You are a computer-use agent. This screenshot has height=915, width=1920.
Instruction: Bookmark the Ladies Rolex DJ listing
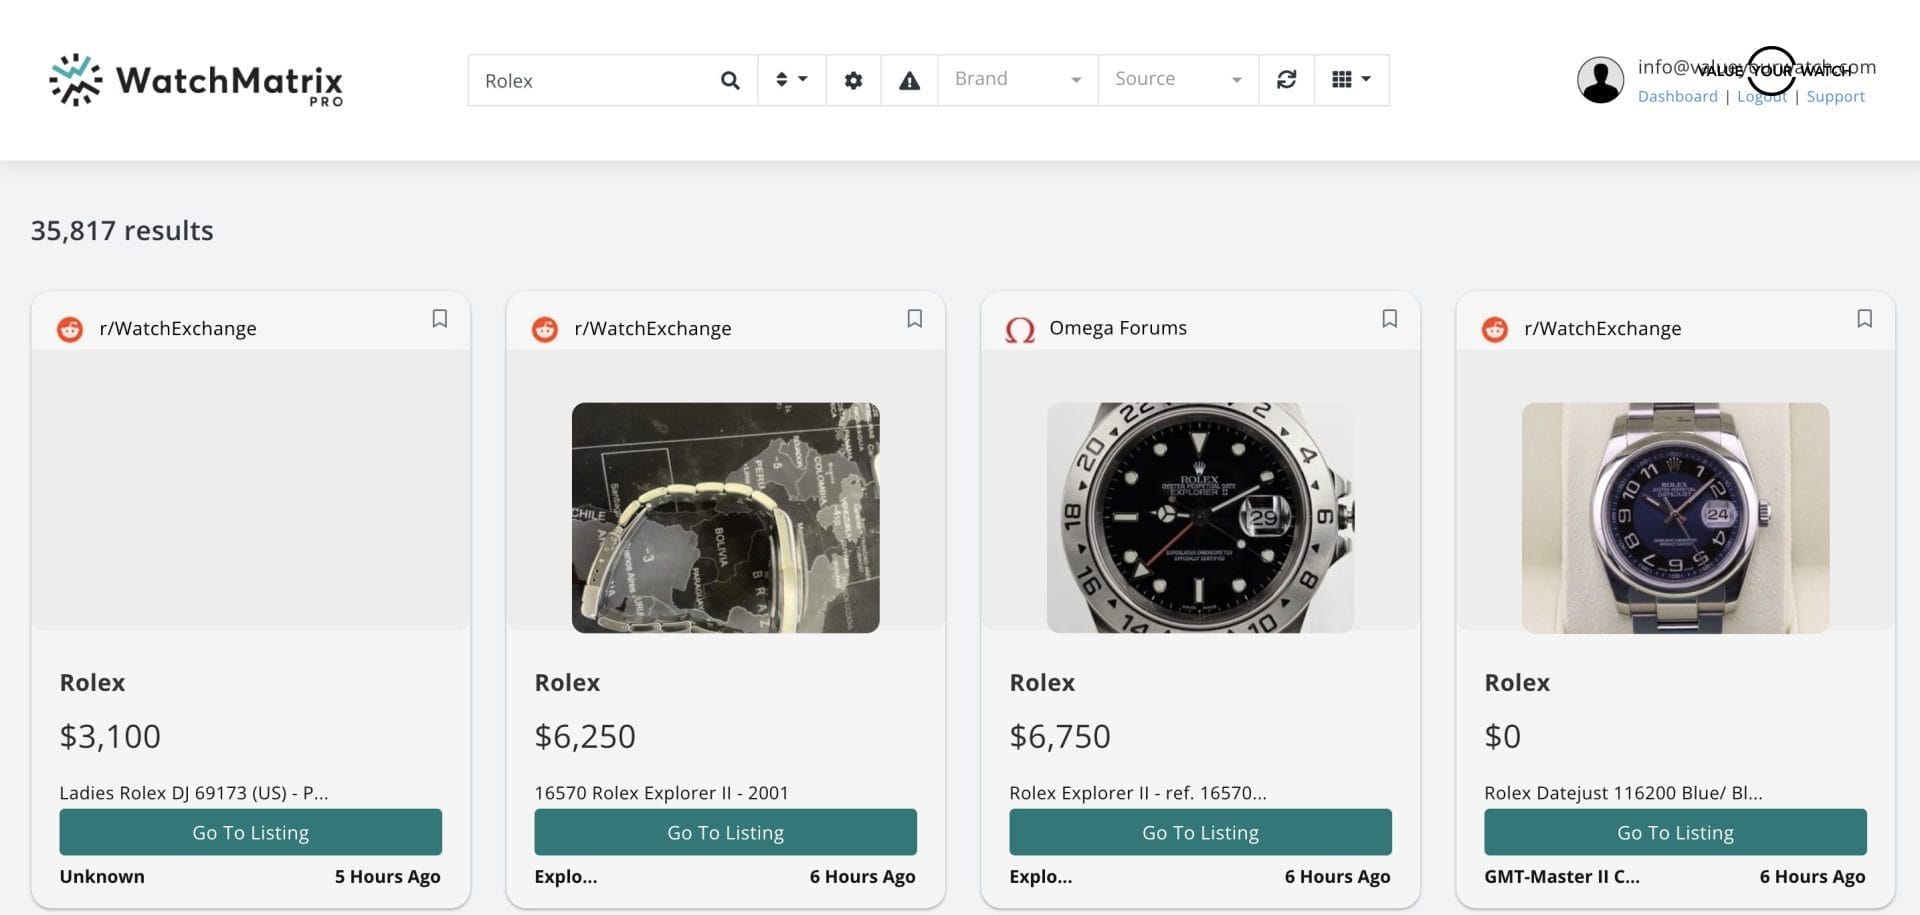point(440,318)
